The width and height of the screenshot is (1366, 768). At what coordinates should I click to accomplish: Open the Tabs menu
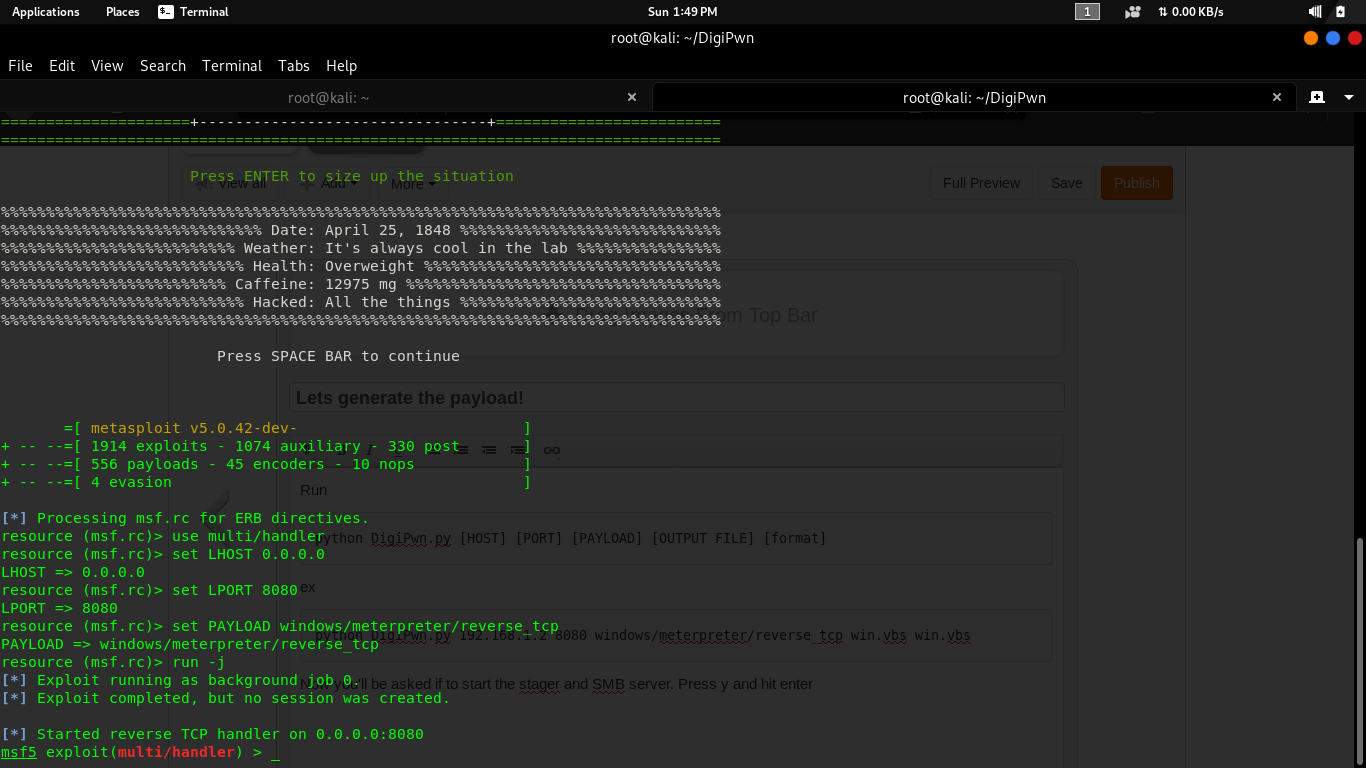point(294,65)
